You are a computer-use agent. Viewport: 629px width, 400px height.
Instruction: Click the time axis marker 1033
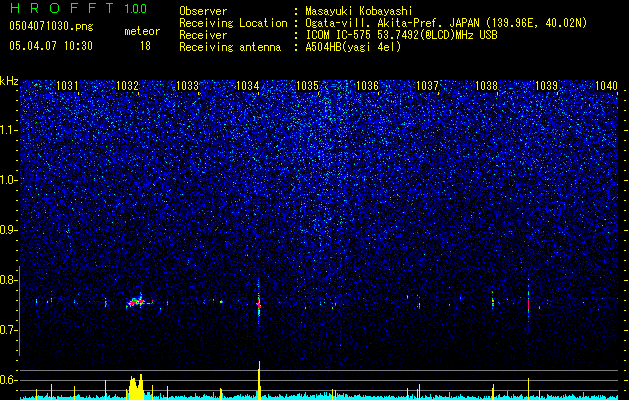(187, 85)
